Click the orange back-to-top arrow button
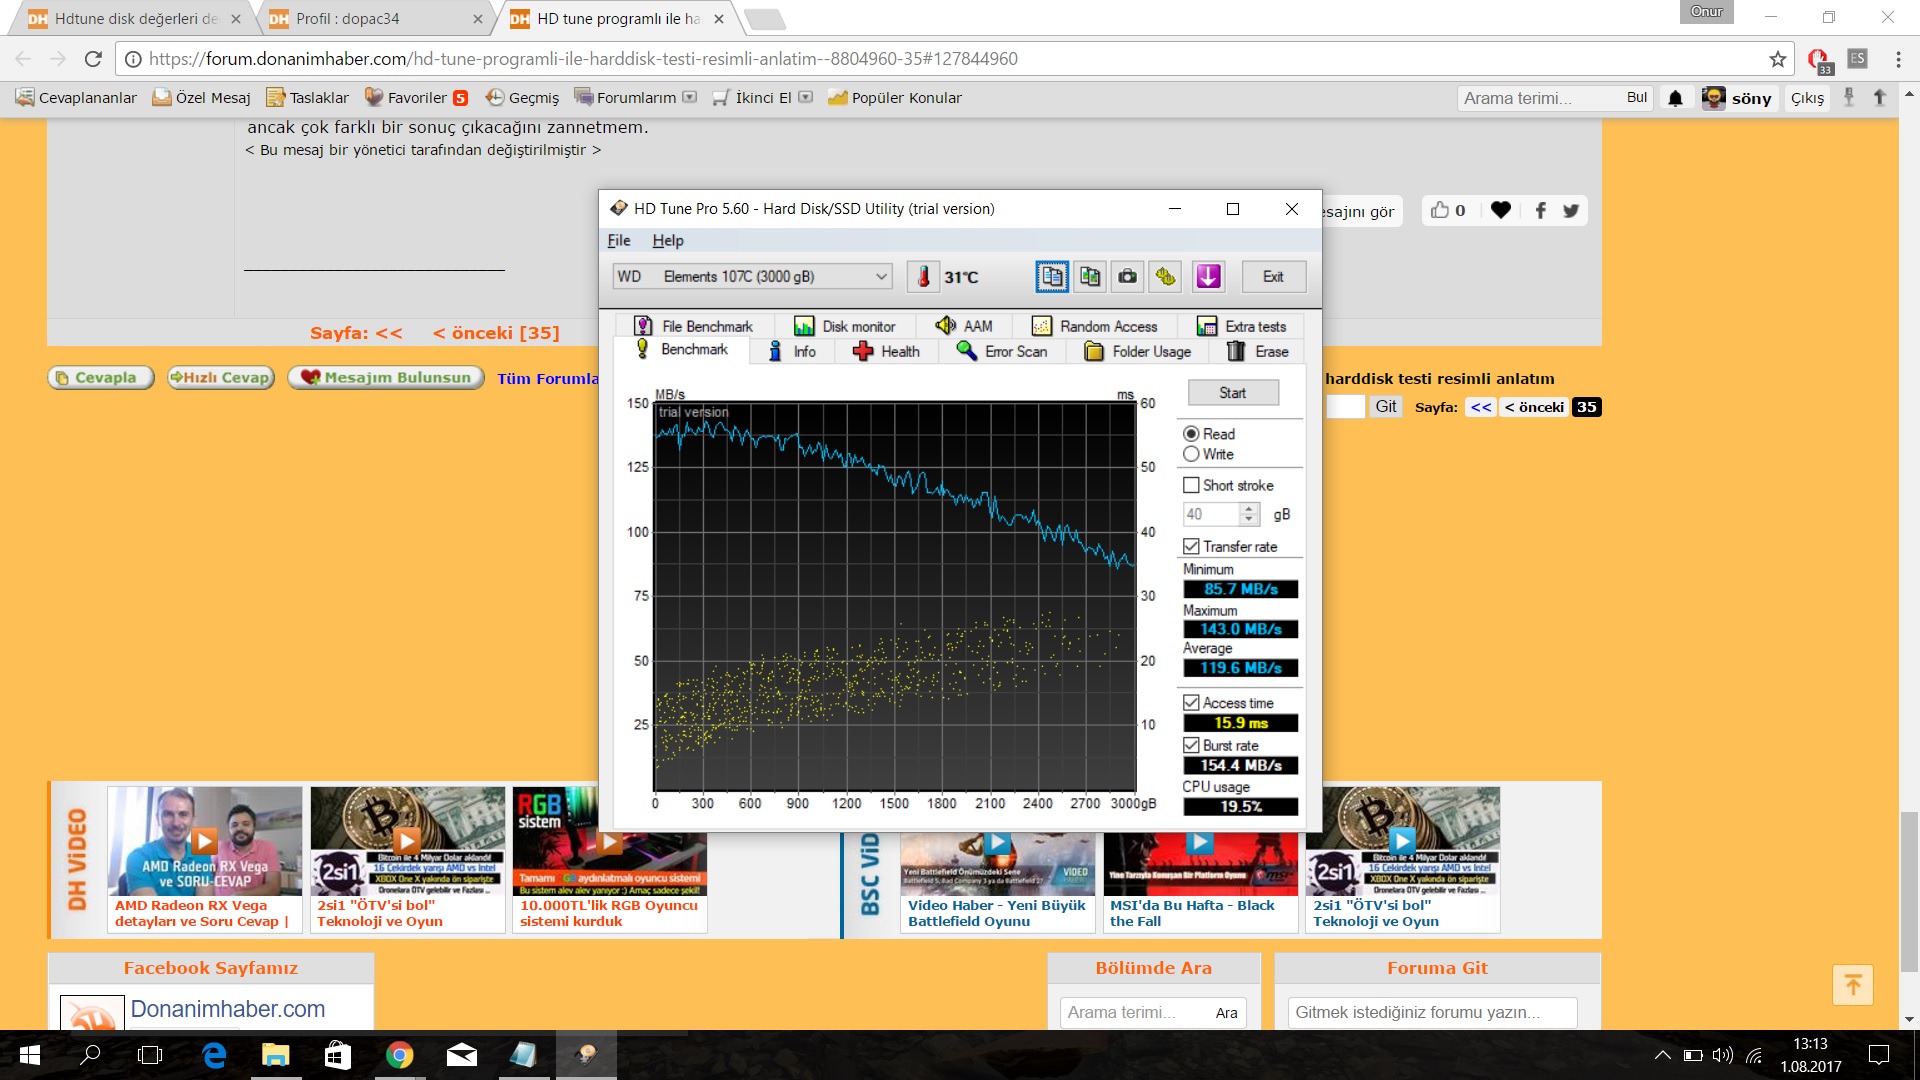Viewport: 1920px width, 1080px height. point(1852,985)
